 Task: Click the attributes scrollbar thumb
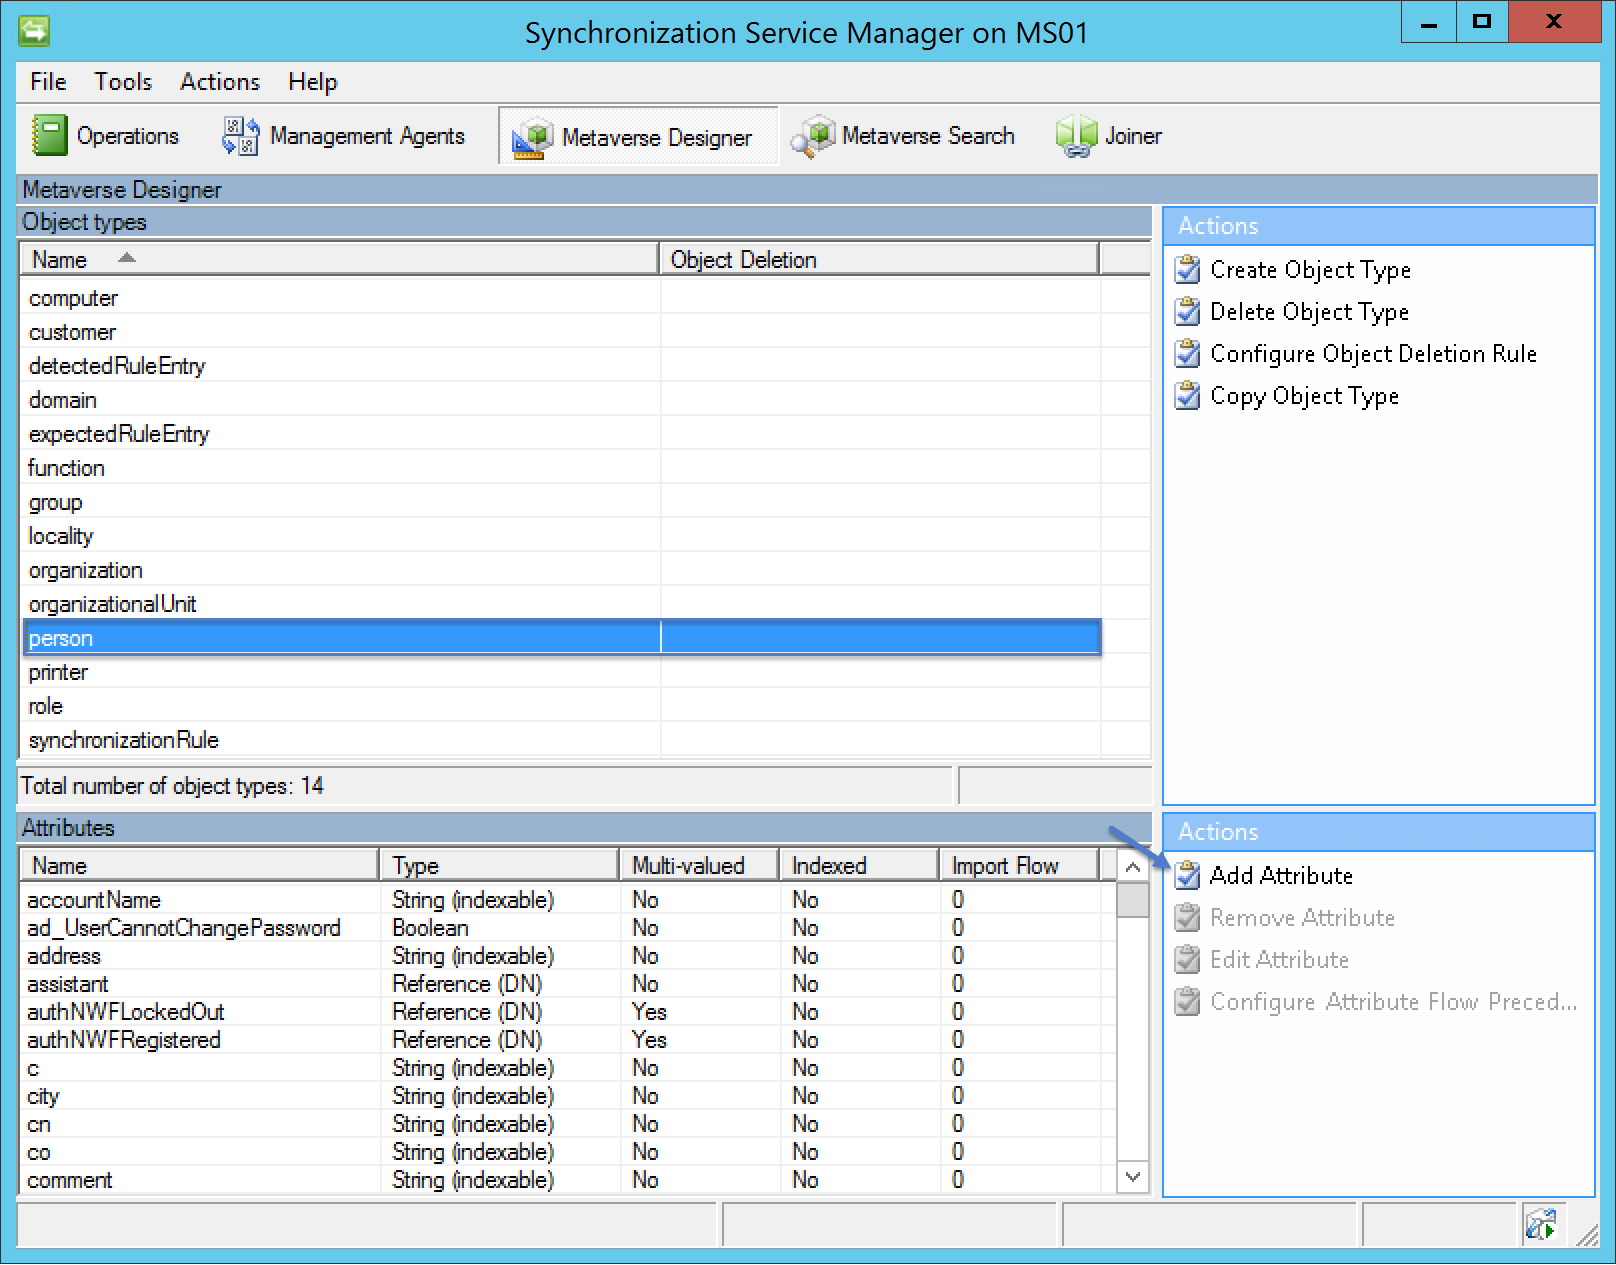tap(1132, 900)
